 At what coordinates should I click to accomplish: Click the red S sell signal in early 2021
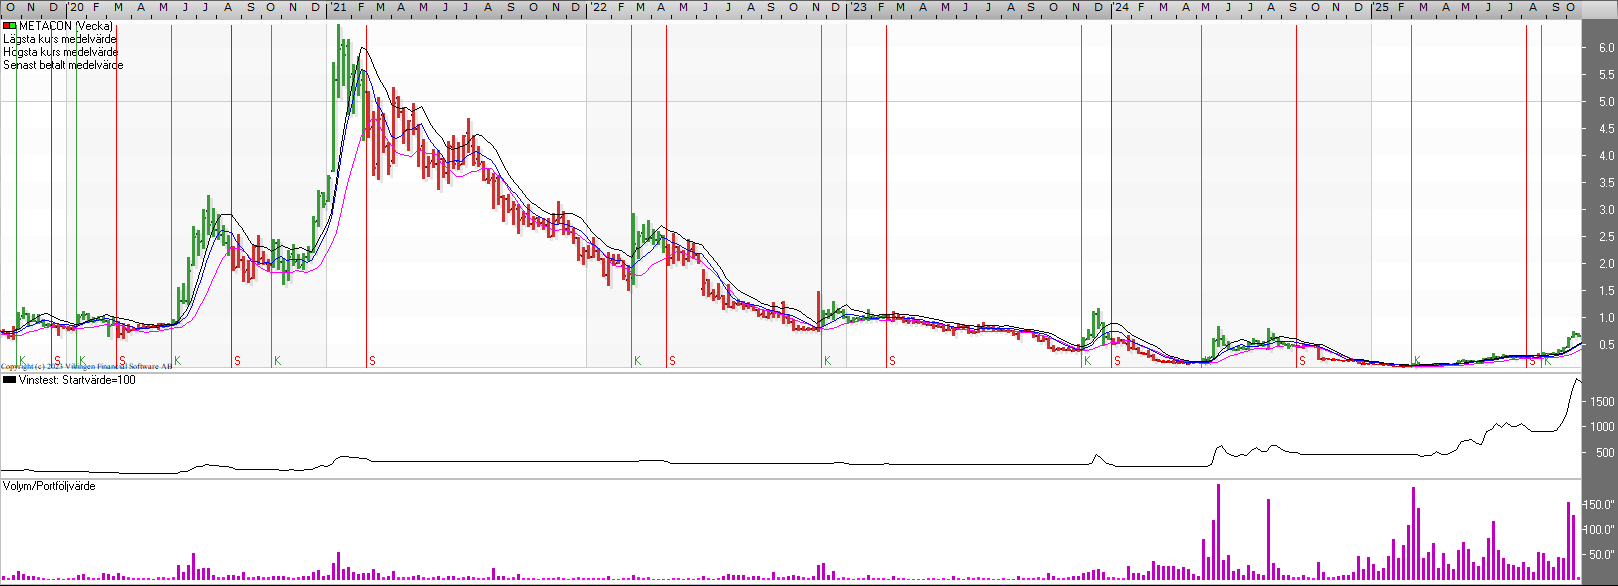coord(372,361)
